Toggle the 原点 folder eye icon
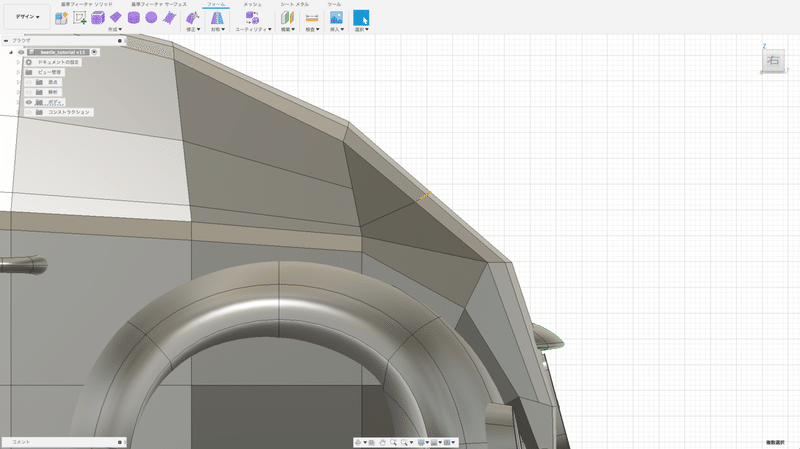 coord(28,82)
